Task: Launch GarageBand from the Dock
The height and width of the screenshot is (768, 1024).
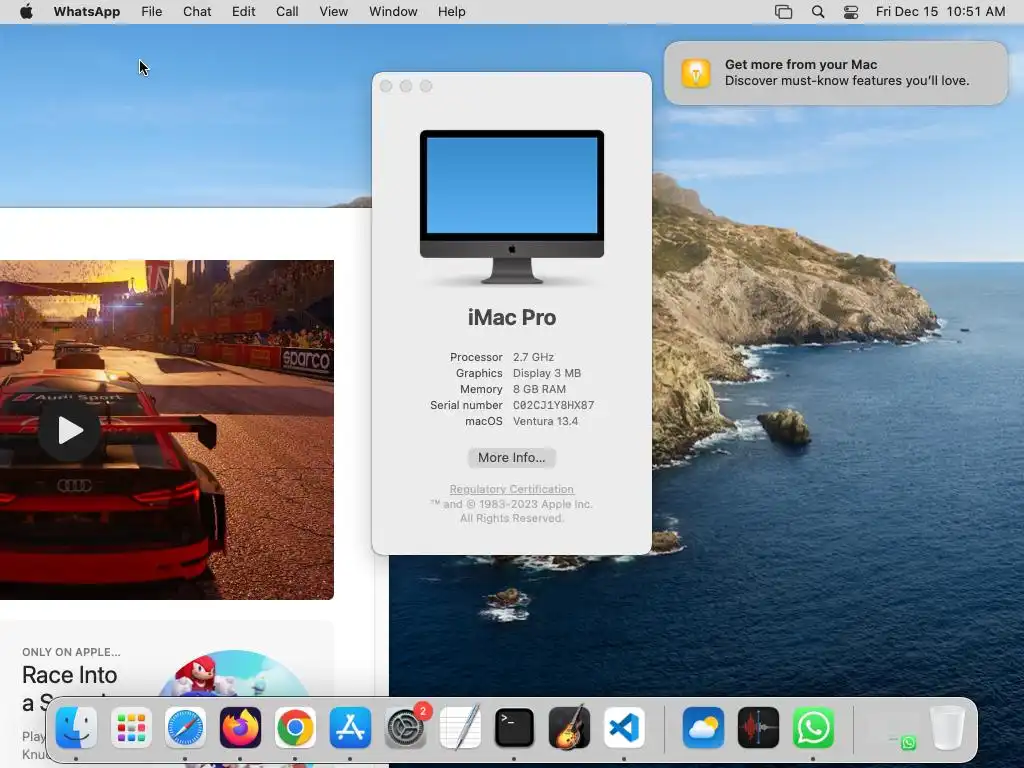Action: (569, 727)
